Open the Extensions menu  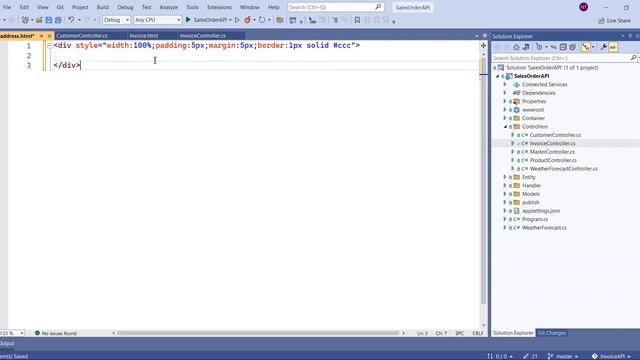219,7
